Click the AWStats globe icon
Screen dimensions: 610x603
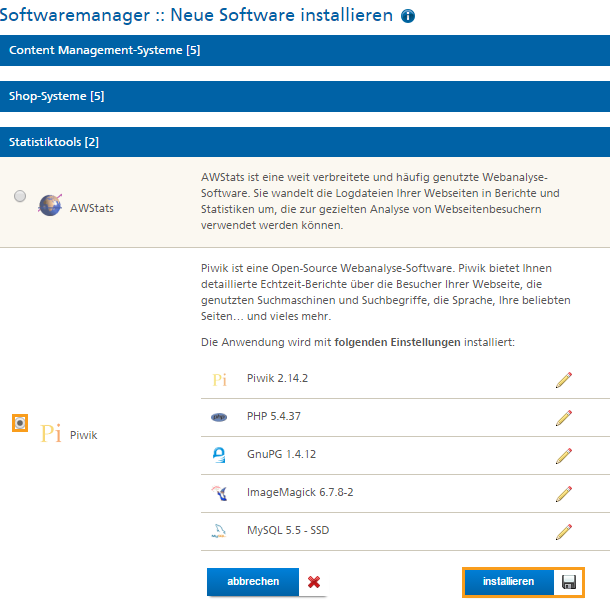(x=50, y=205)
